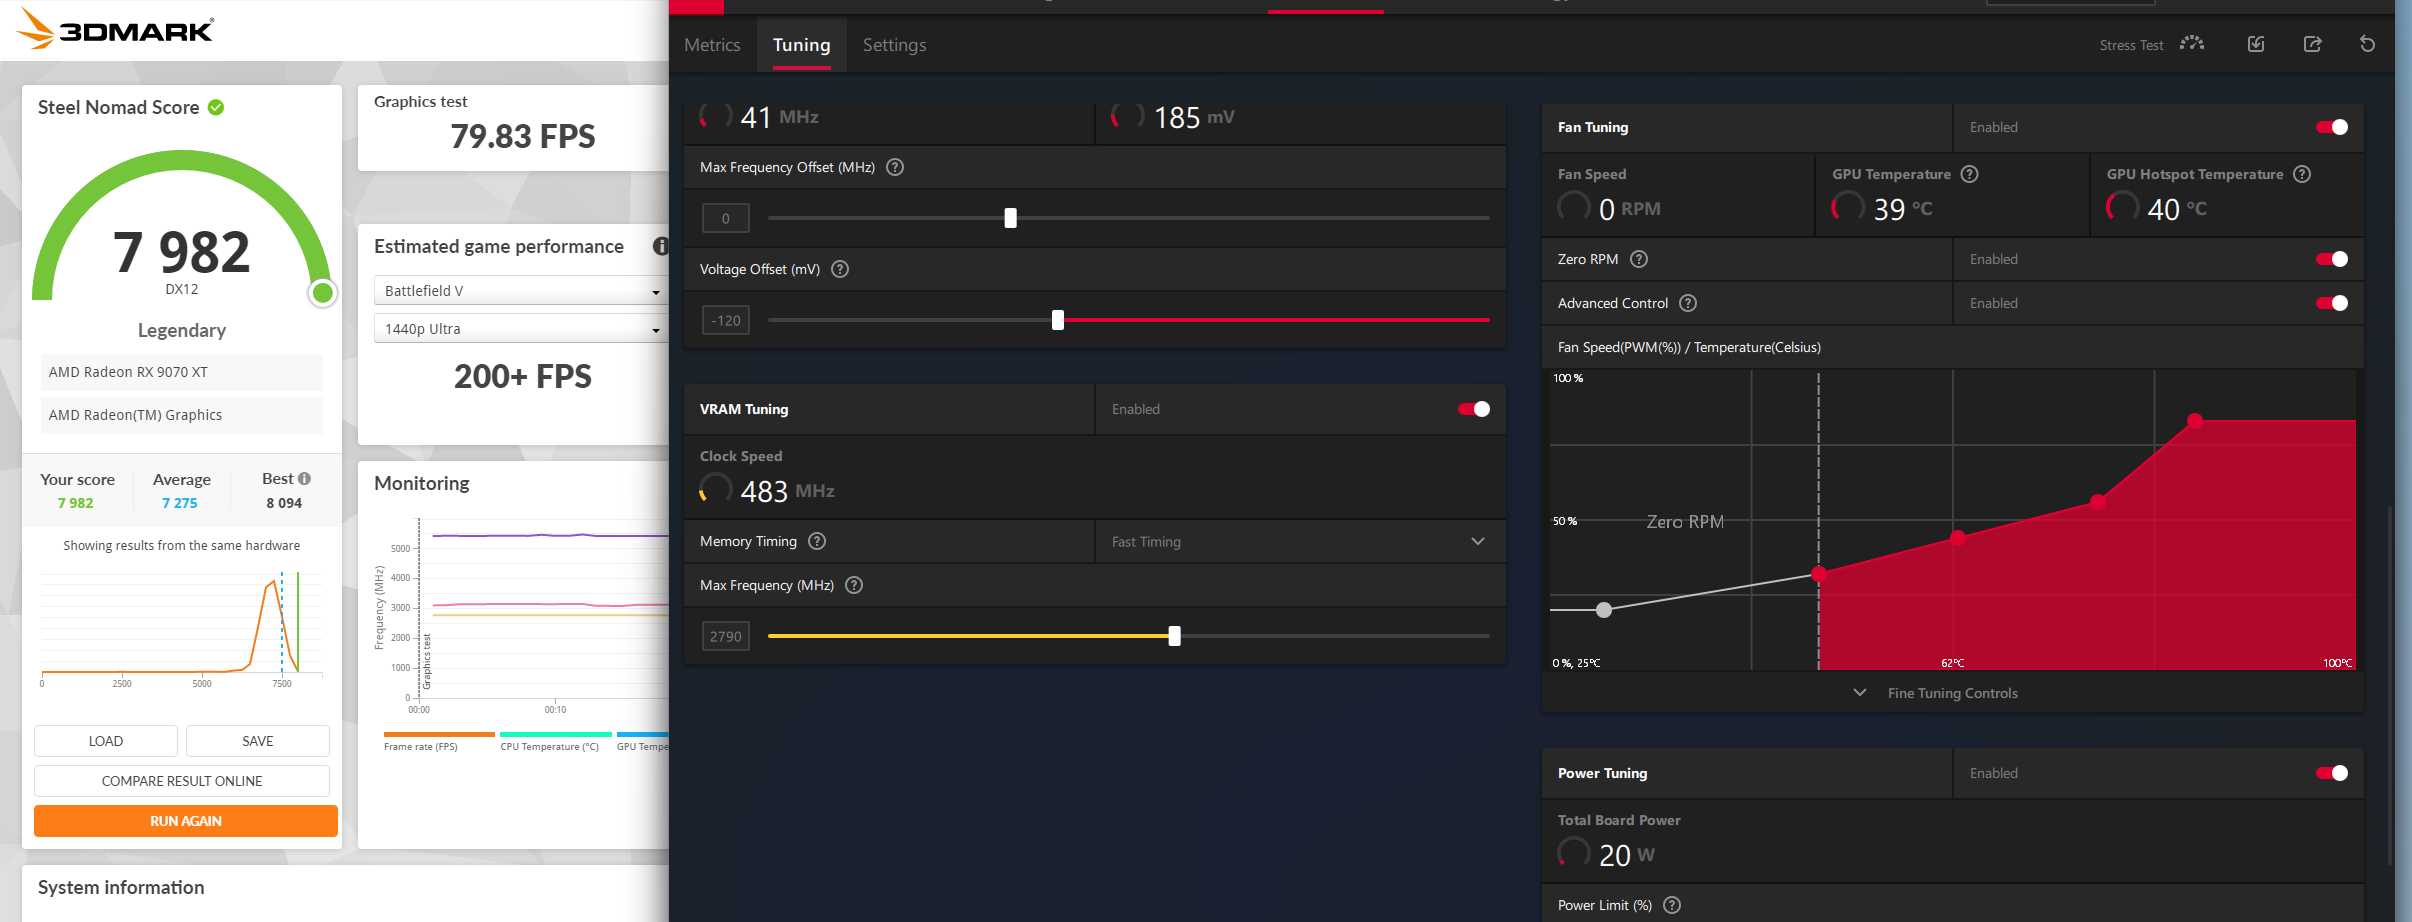This screenshot has height=922, width=2412.
Task: Click the best score 8 094
Action: tap(284, 503)
